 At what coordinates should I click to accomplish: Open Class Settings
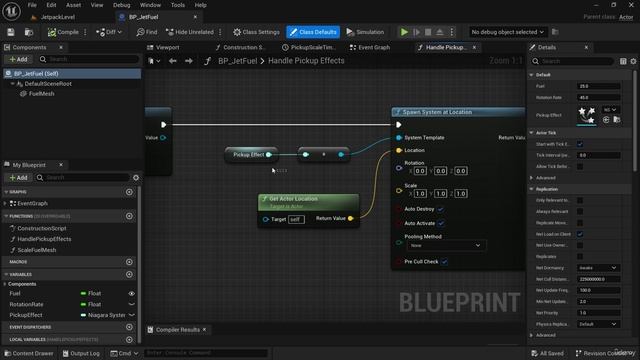(x=256, y=32)
